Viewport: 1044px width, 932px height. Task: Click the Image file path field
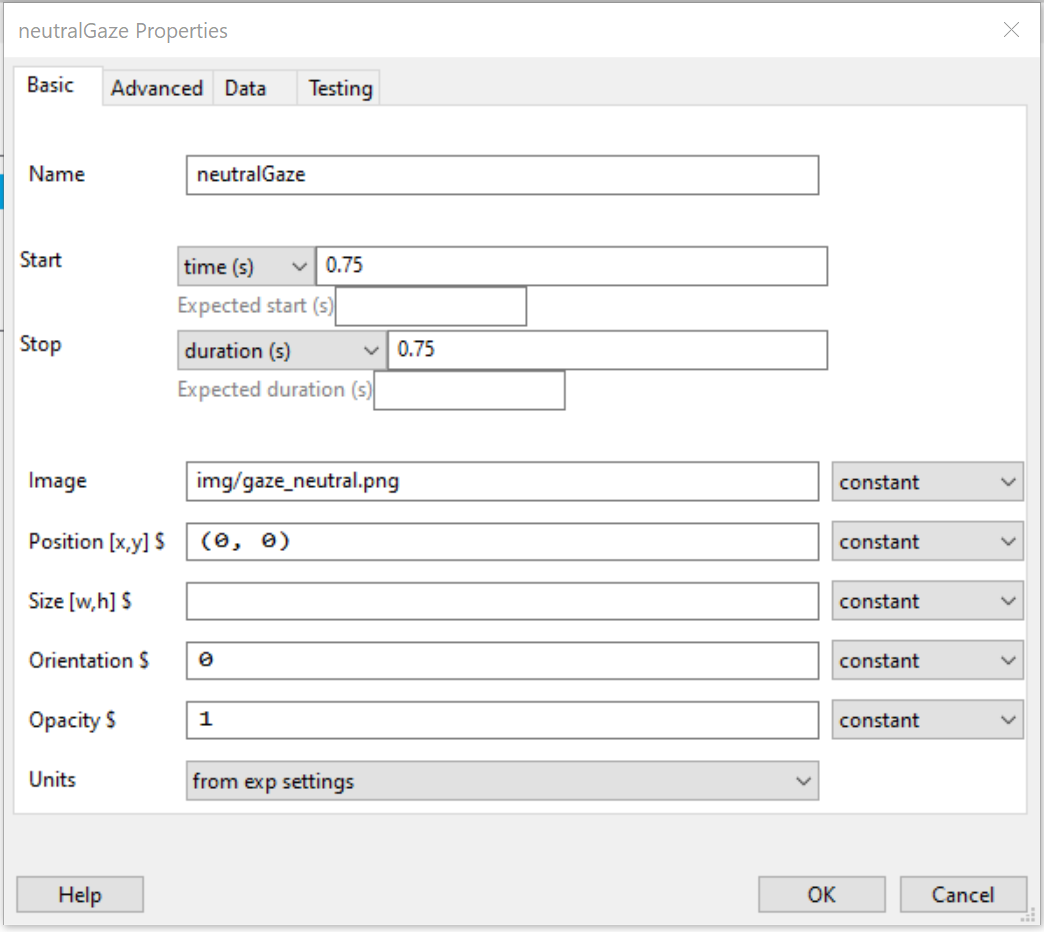click(x=502, y=481)
